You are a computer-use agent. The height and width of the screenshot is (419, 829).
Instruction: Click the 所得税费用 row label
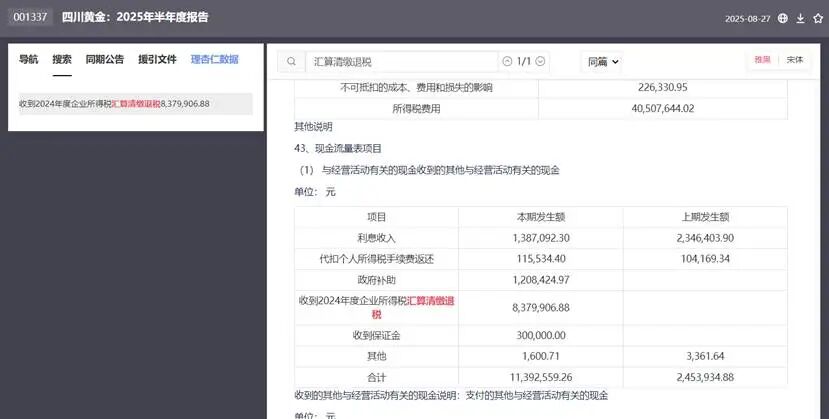pos(417,109)
